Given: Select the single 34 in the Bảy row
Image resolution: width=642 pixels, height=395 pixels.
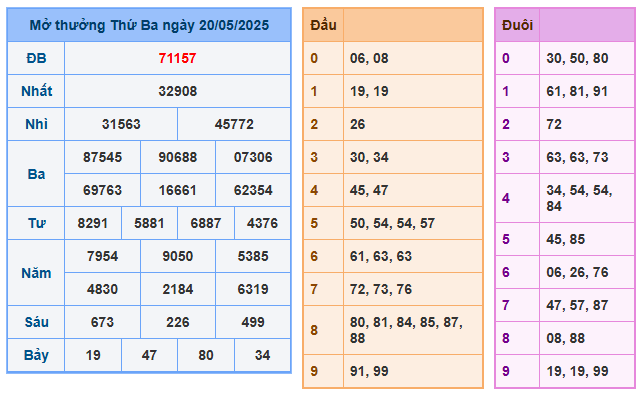Looking at the screenshot, I should point(262,355).
